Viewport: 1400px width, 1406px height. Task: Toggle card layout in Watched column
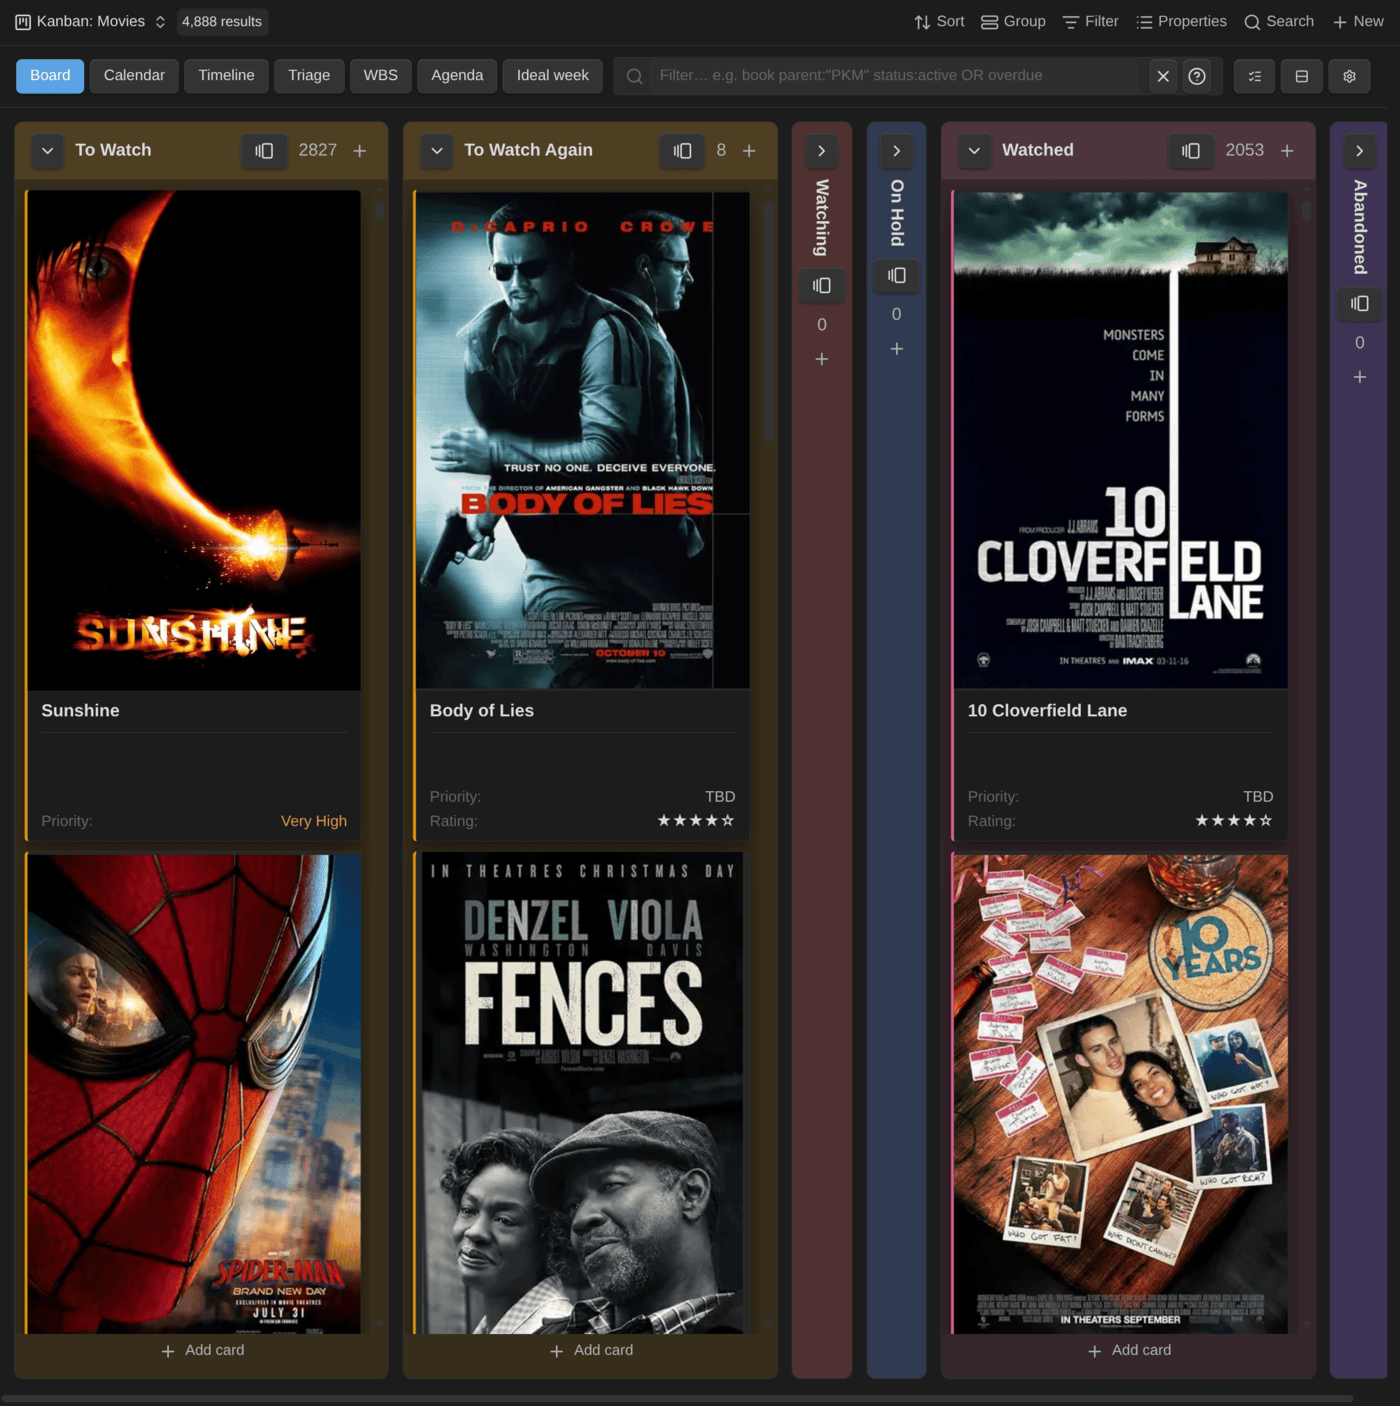coord(1190,150)
